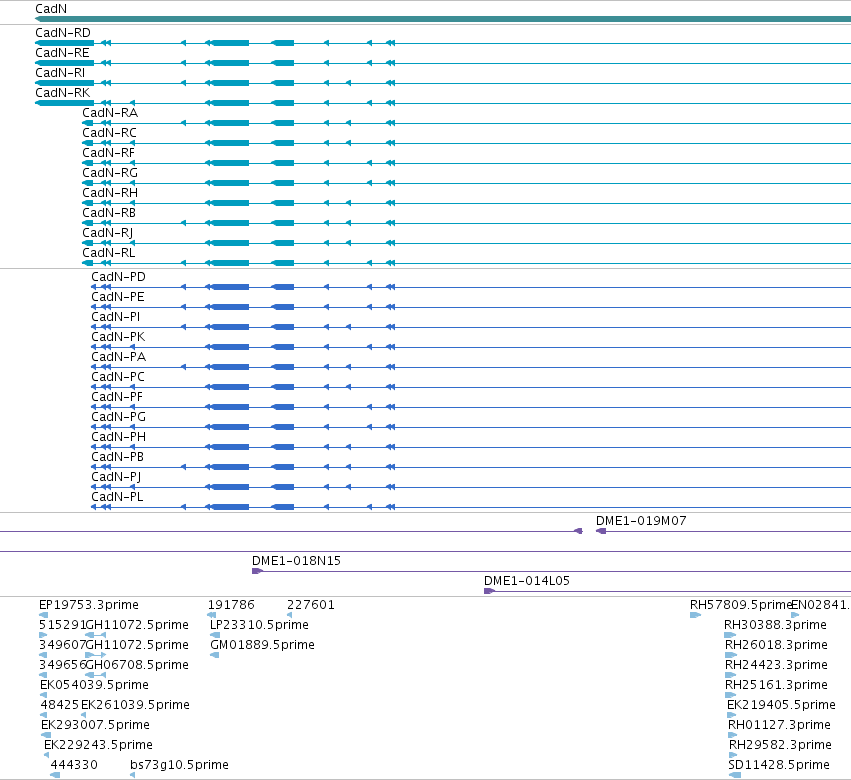
Task: Click EK219405.5prime label
Action: coord(782,706)
